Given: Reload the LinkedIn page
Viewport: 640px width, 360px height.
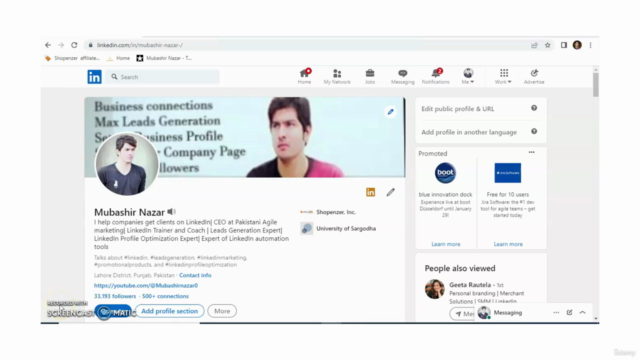Looking at the screenshot, I should pyautogui.click(x=74, y=45).
